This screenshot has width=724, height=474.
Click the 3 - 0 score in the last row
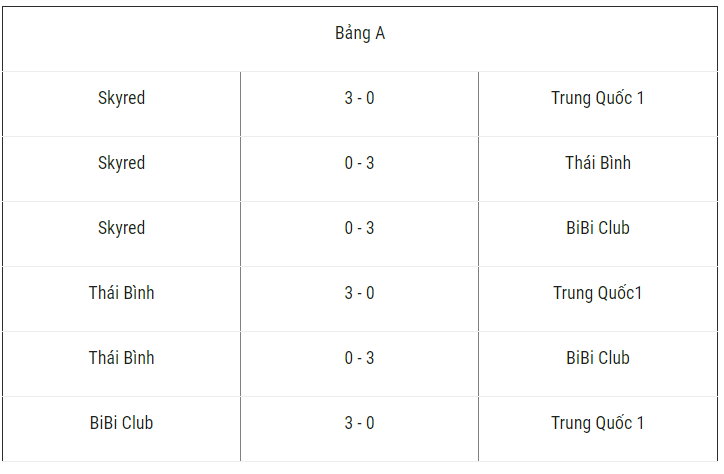coord(359,423)
